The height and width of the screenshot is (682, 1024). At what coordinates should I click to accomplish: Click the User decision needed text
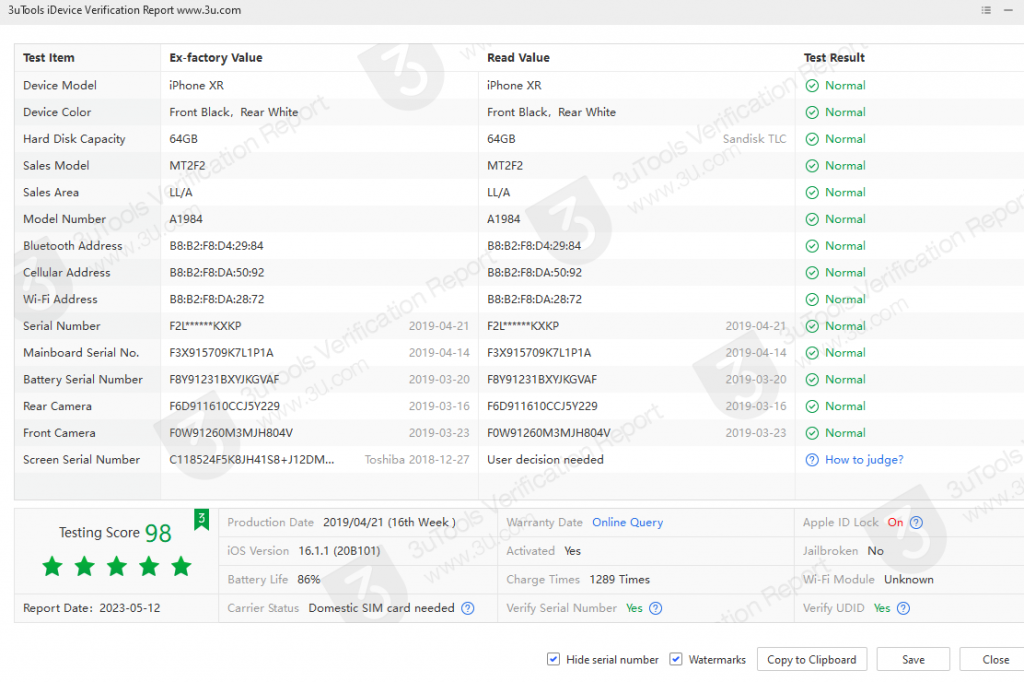coord(545,460)
